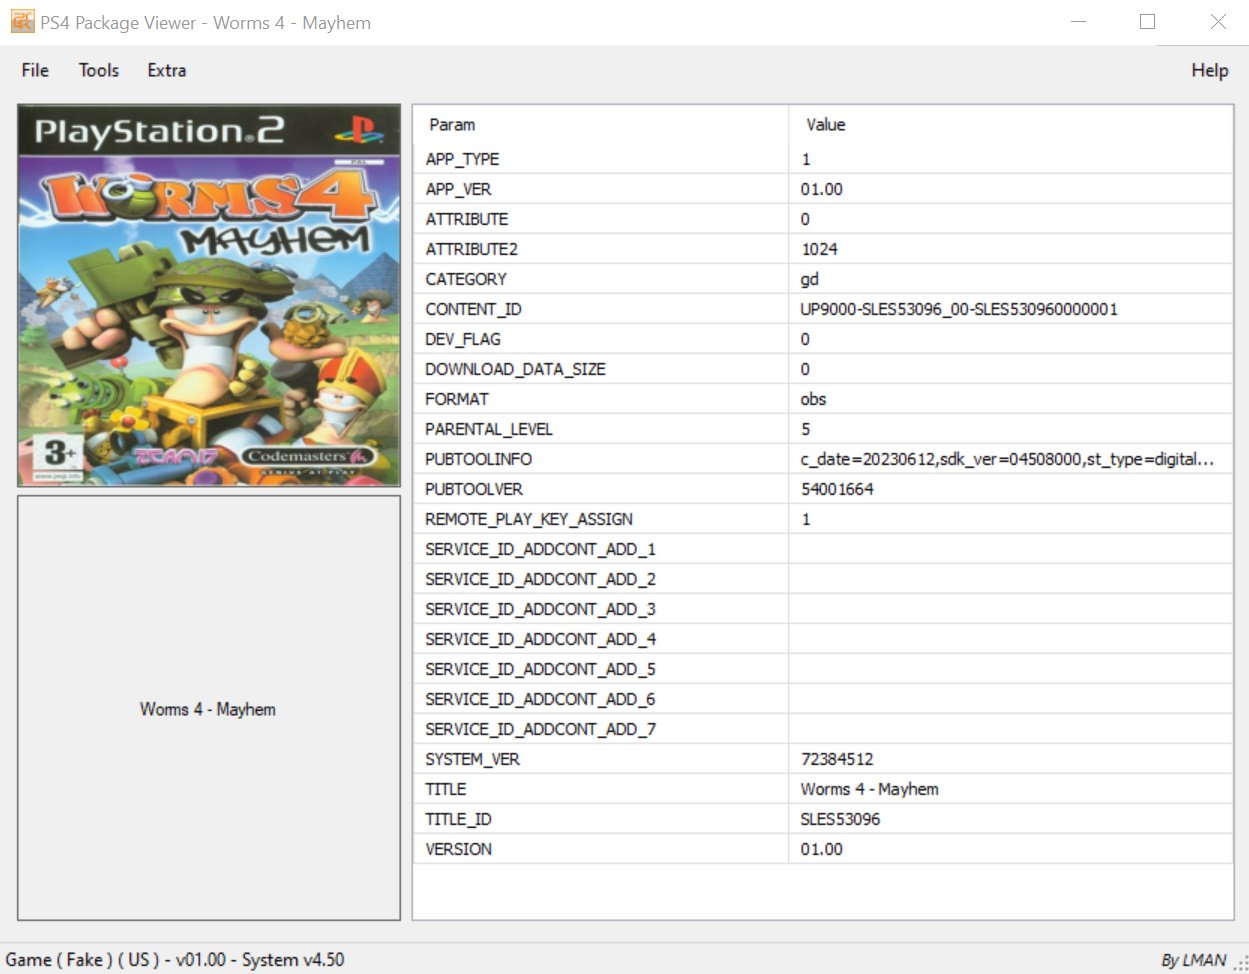The height and width of the screenshot is (974, 1249).
Task: Click the FORMAT parameter
Action: click(457, 399)
